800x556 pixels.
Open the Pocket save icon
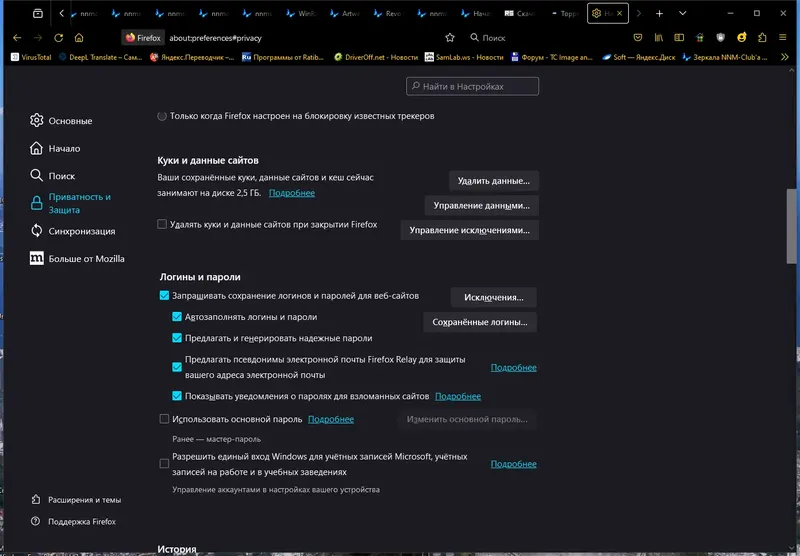point(638,38)
